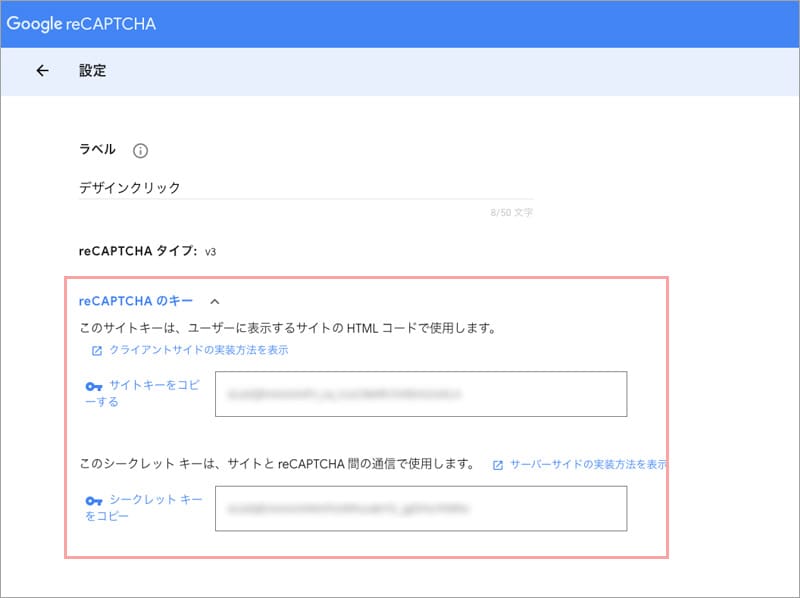Click the reCAPTCHA タイプ: v3 text
800x598 pixels.
click(147, 251)
